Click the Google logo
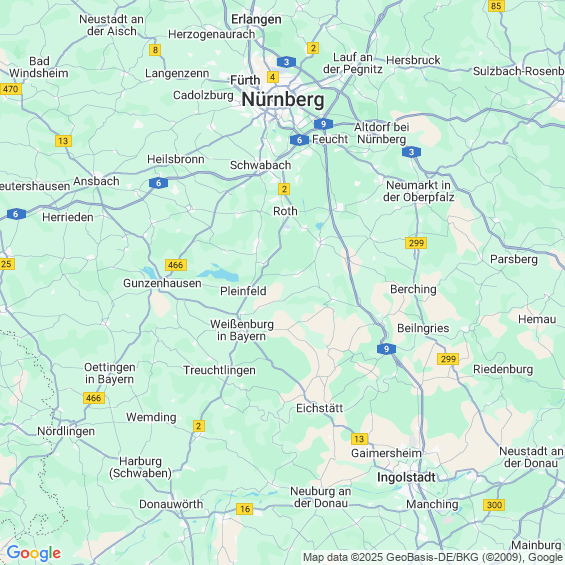 pyautogui.click(x=34, y=553)
